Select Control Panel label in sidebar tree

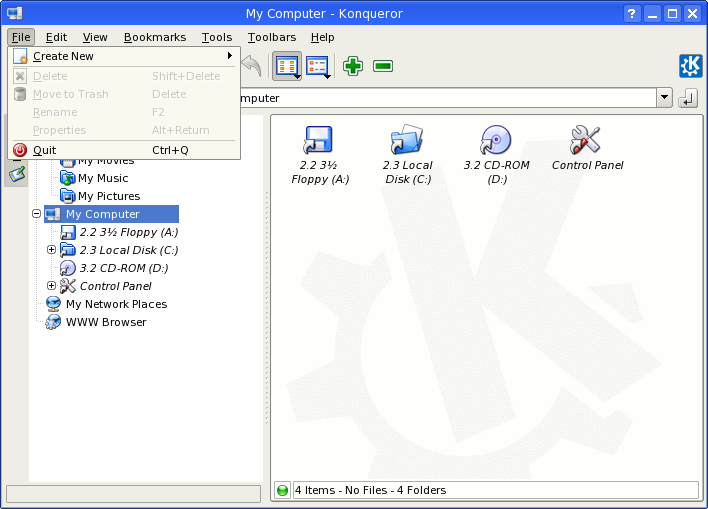116,286
